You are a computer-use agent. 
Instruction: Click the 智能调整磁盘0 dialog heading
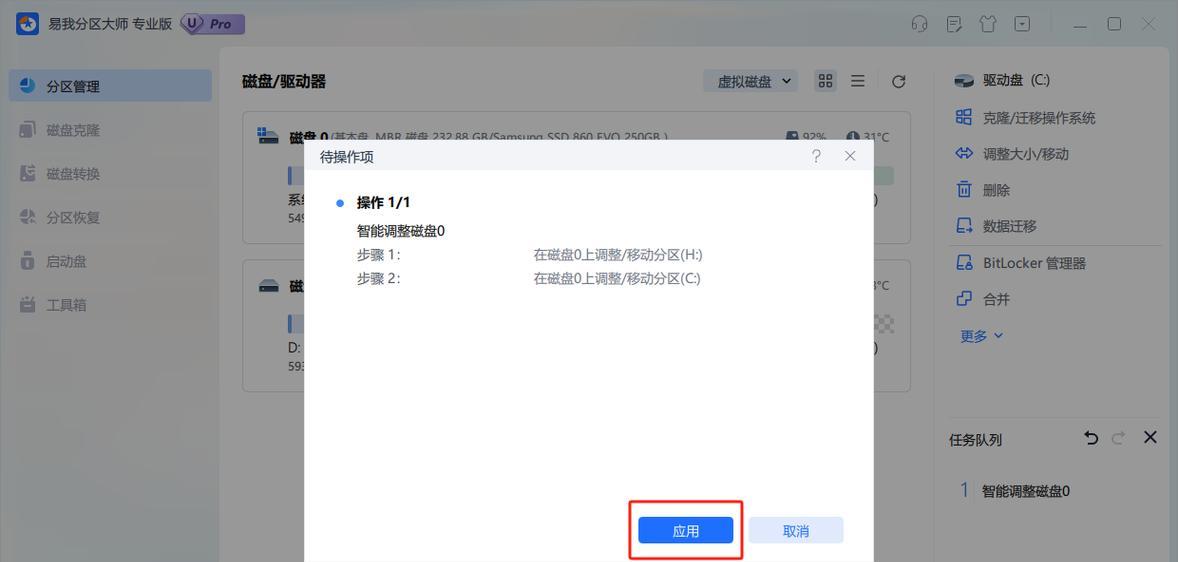[400, 231]
